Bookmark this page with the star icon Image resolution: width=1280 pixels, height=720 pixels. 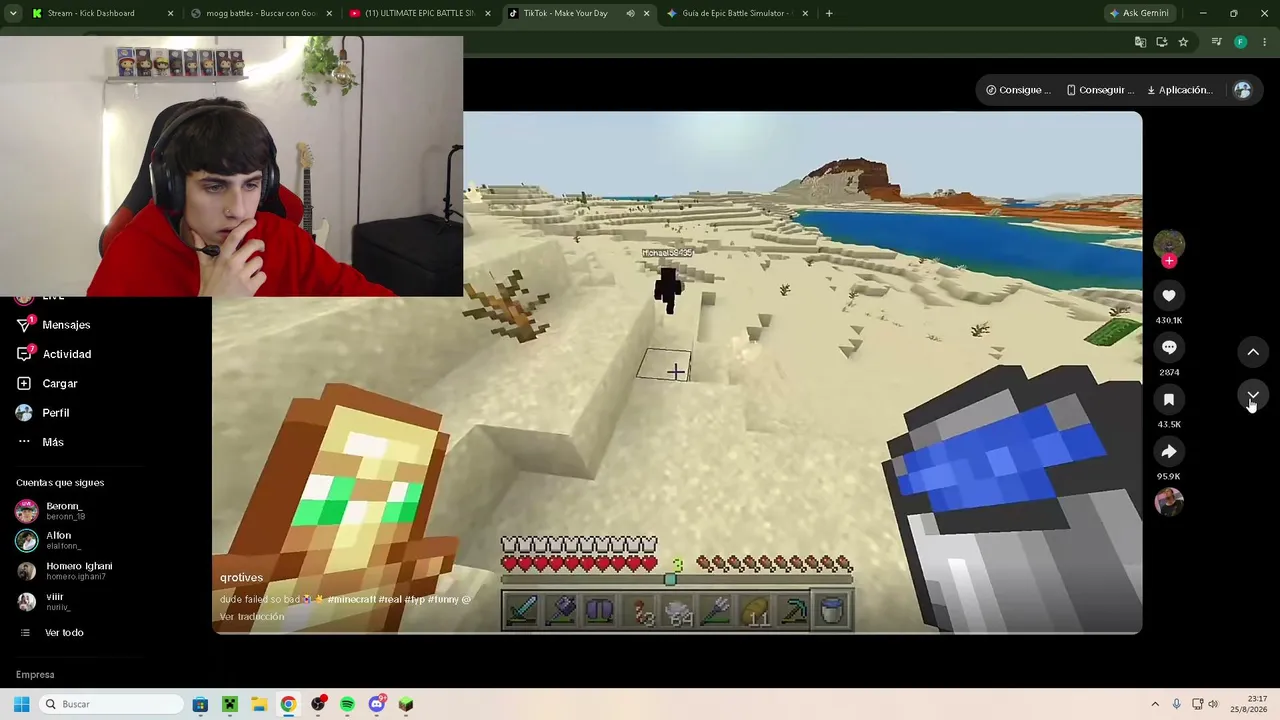click(1183, 42)
